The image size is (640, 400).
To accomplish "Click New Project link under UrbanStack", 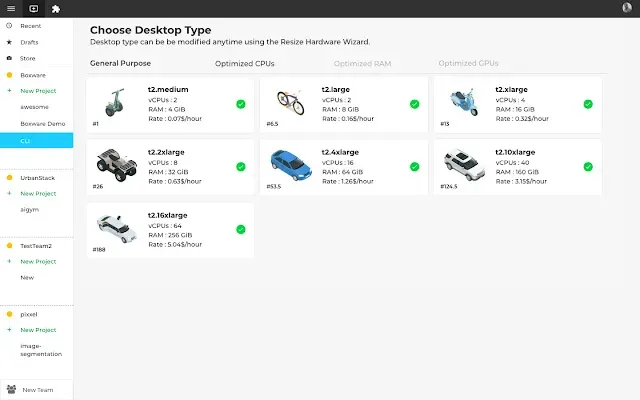I will pos(38,193).
